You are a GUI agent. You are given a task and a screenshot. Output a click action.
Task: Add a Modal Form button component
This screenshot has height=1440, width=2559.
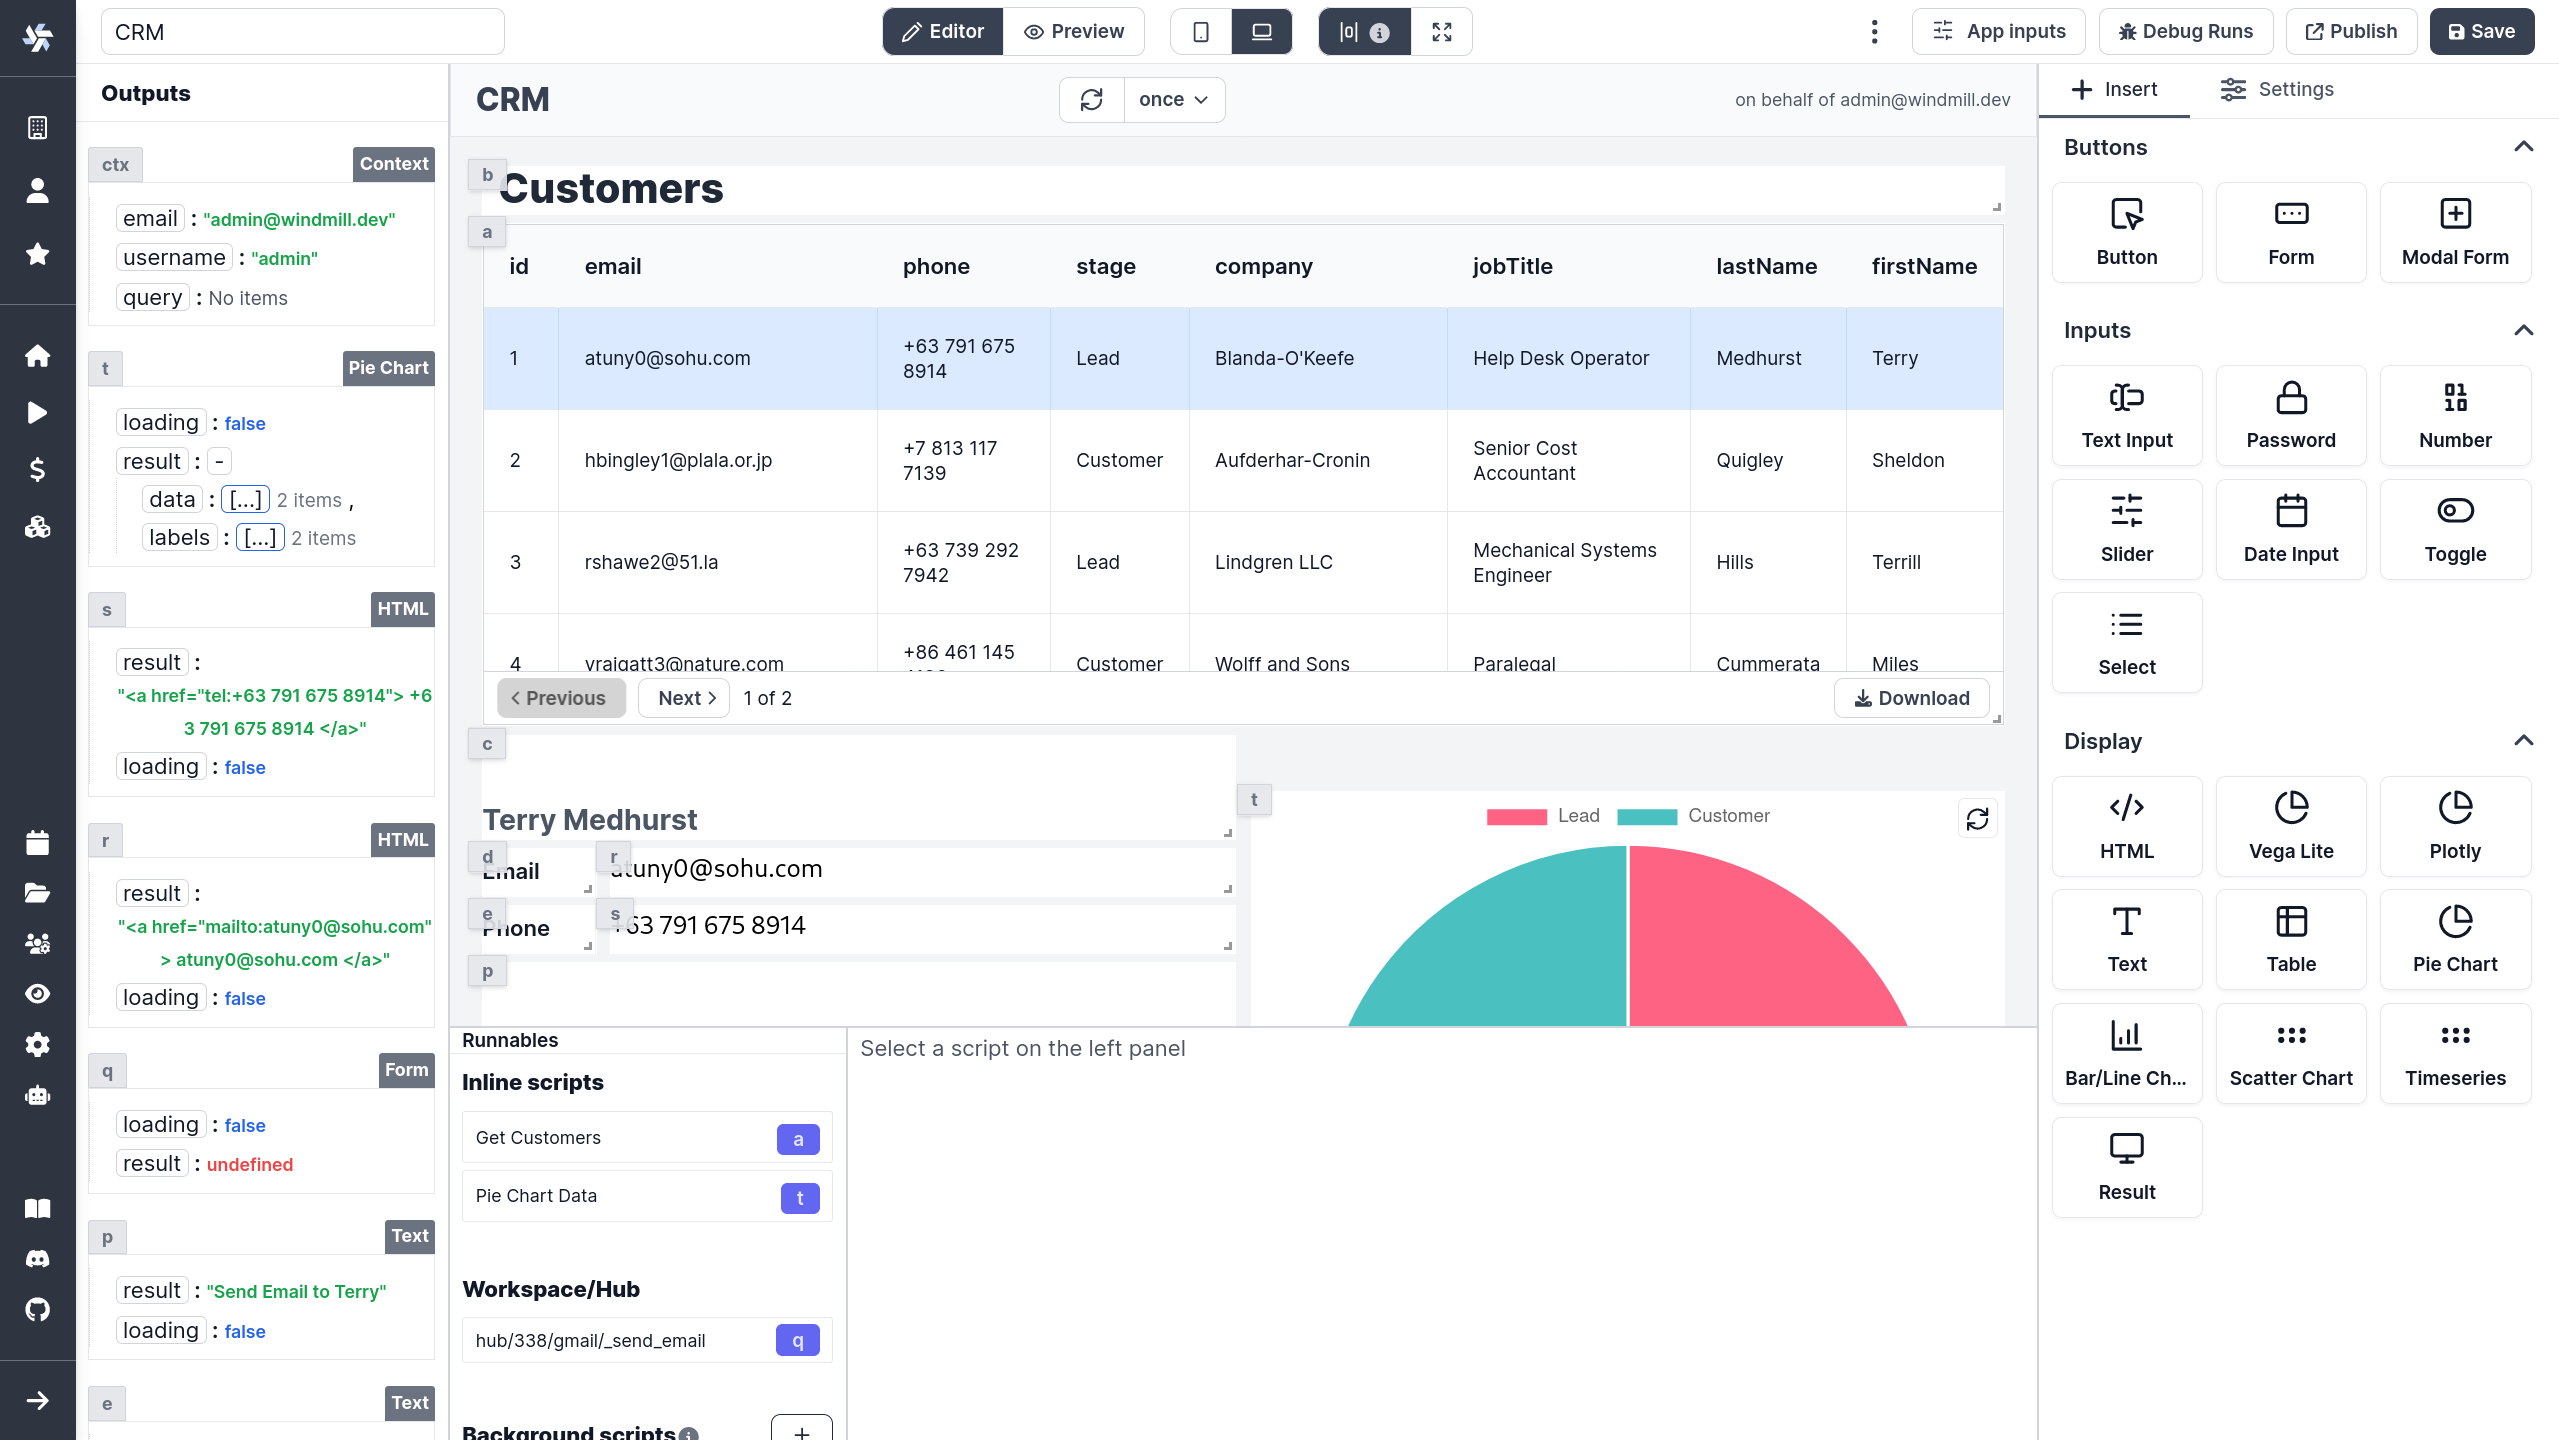click(x=2454, y=232)
